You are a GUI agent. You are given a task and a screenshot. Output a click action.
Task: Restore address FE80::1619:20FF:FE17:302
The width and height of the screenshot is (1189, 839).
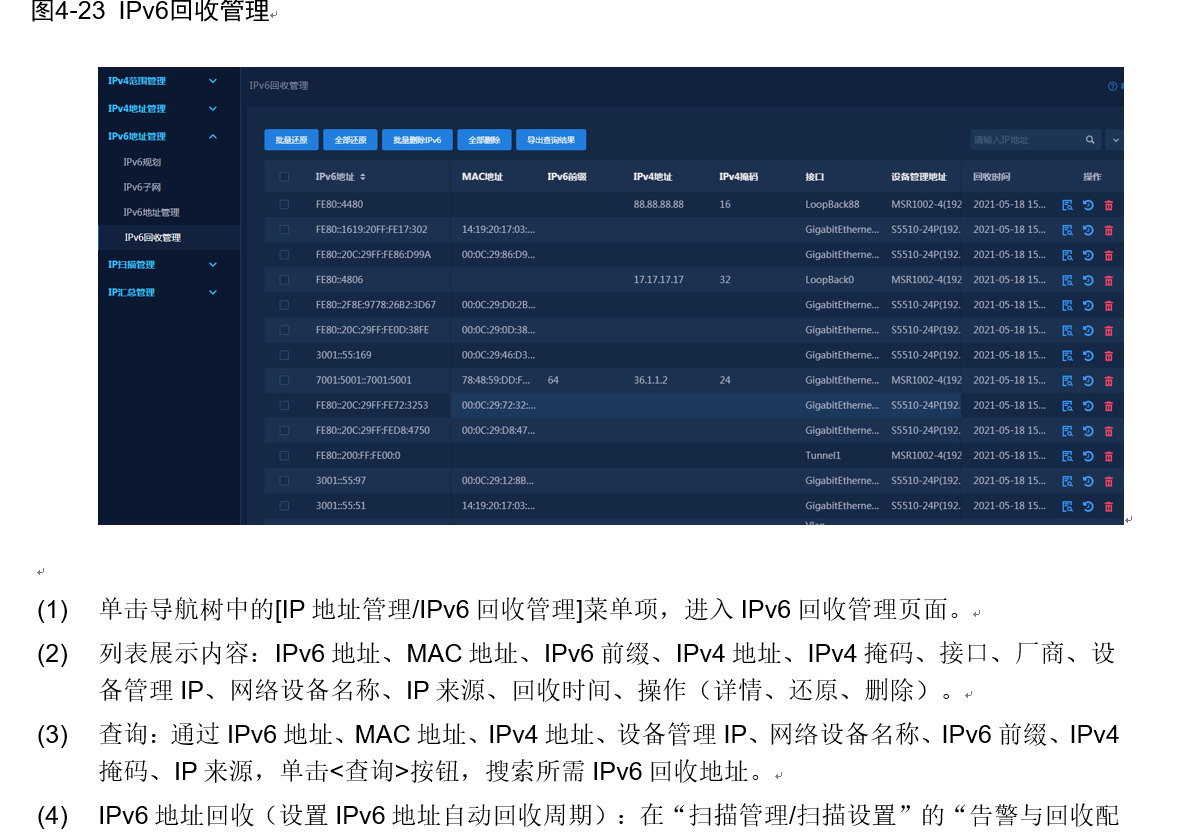[1088, 230]
